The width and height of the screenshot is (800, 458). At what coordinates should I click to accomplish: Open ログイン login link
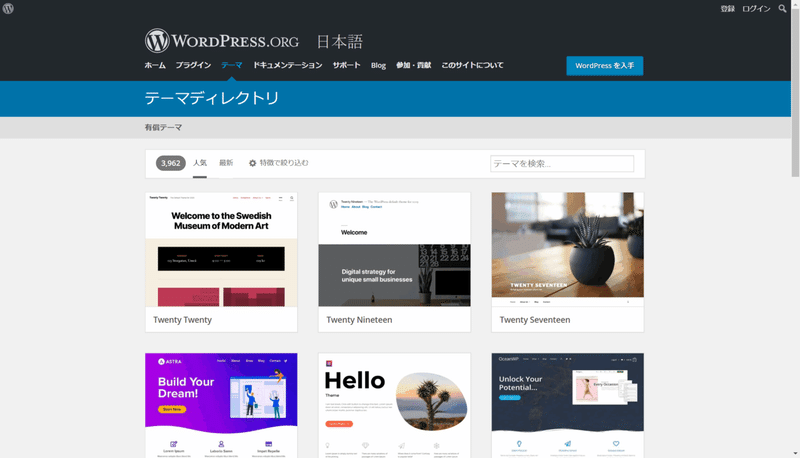pyautogui.click(x=756, y=9)
